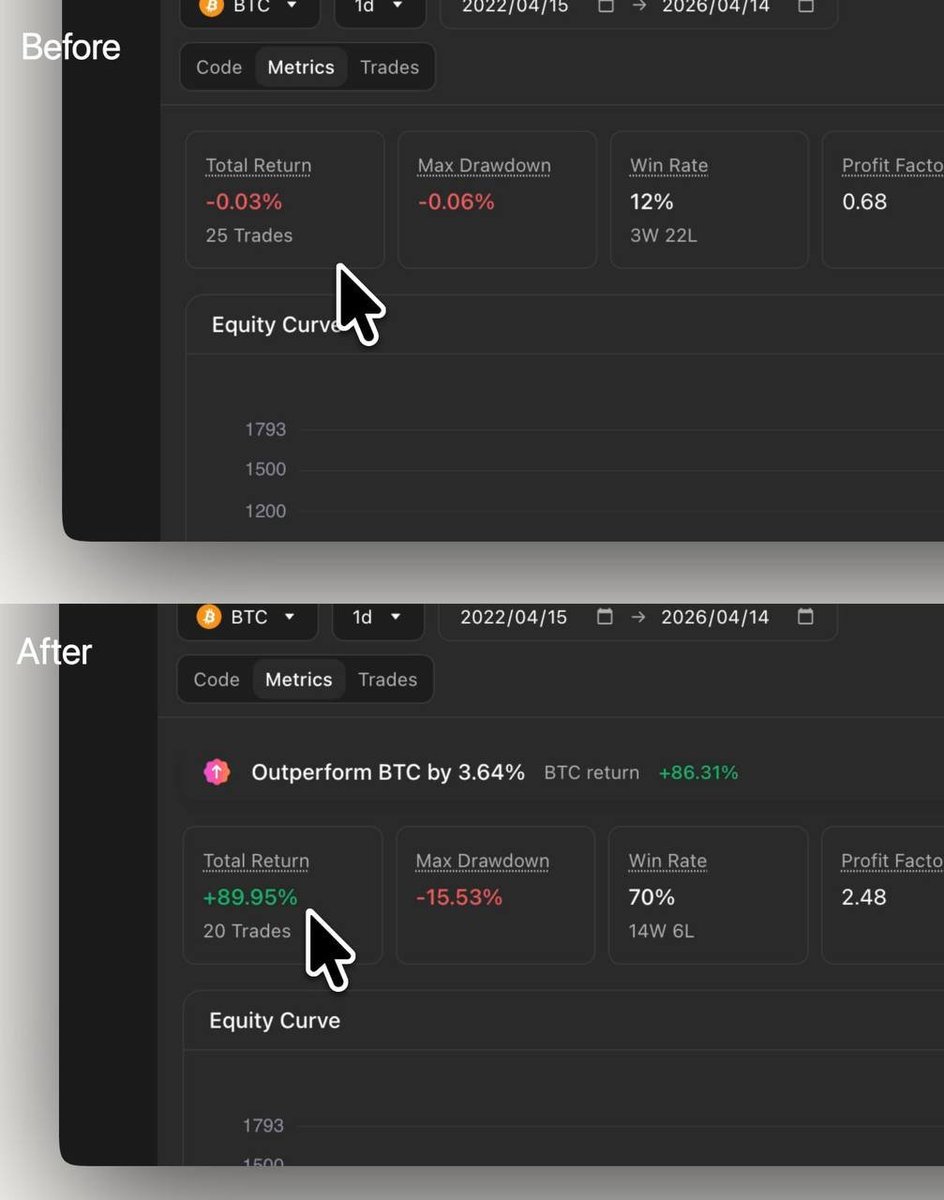Viewport: 944px width, 1200px height.
Task: Click end date calendar icon in Before panel
Action: (806, 6)
